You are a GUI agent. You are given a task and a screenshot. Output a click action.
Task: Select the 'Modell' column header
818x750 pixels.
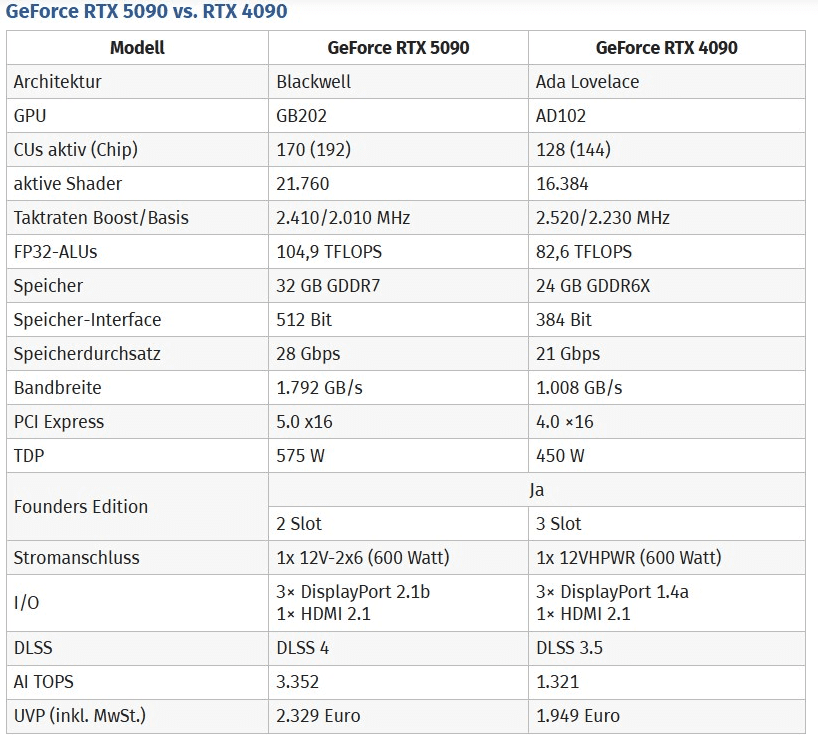137,47
